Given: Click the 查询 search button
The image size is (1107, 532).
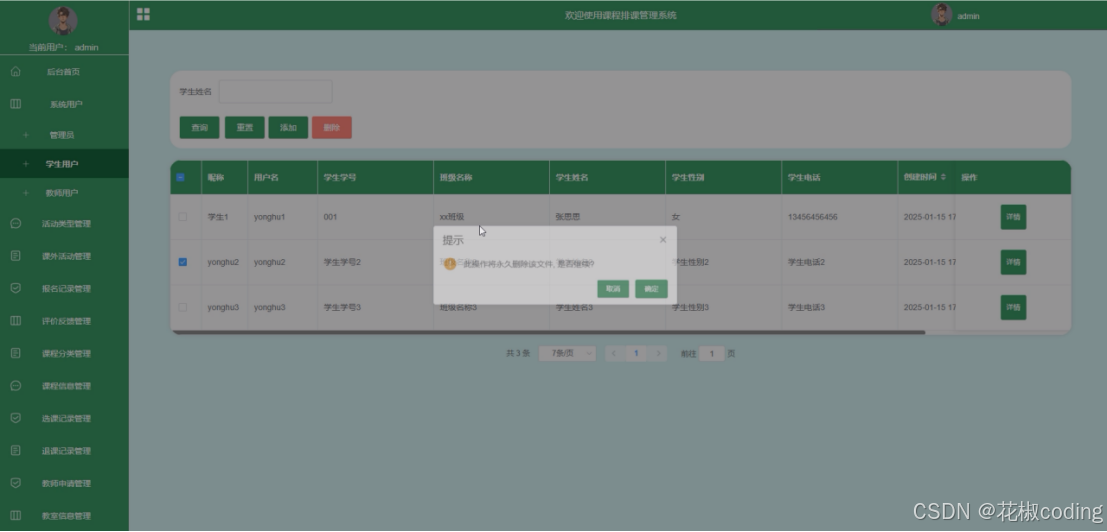Looking at the screenshot, I should pos(199,128).
